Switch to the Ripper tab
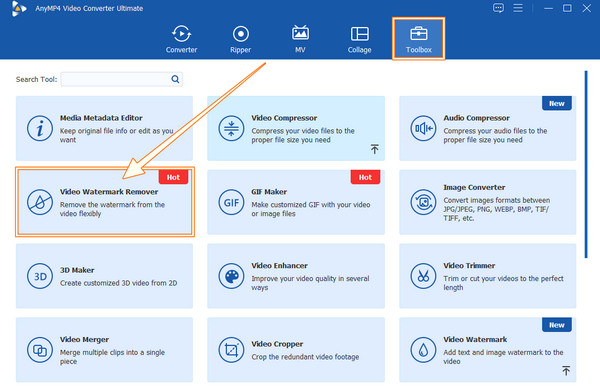This screenshot has height=387, width=600. [x=241, y=39]
